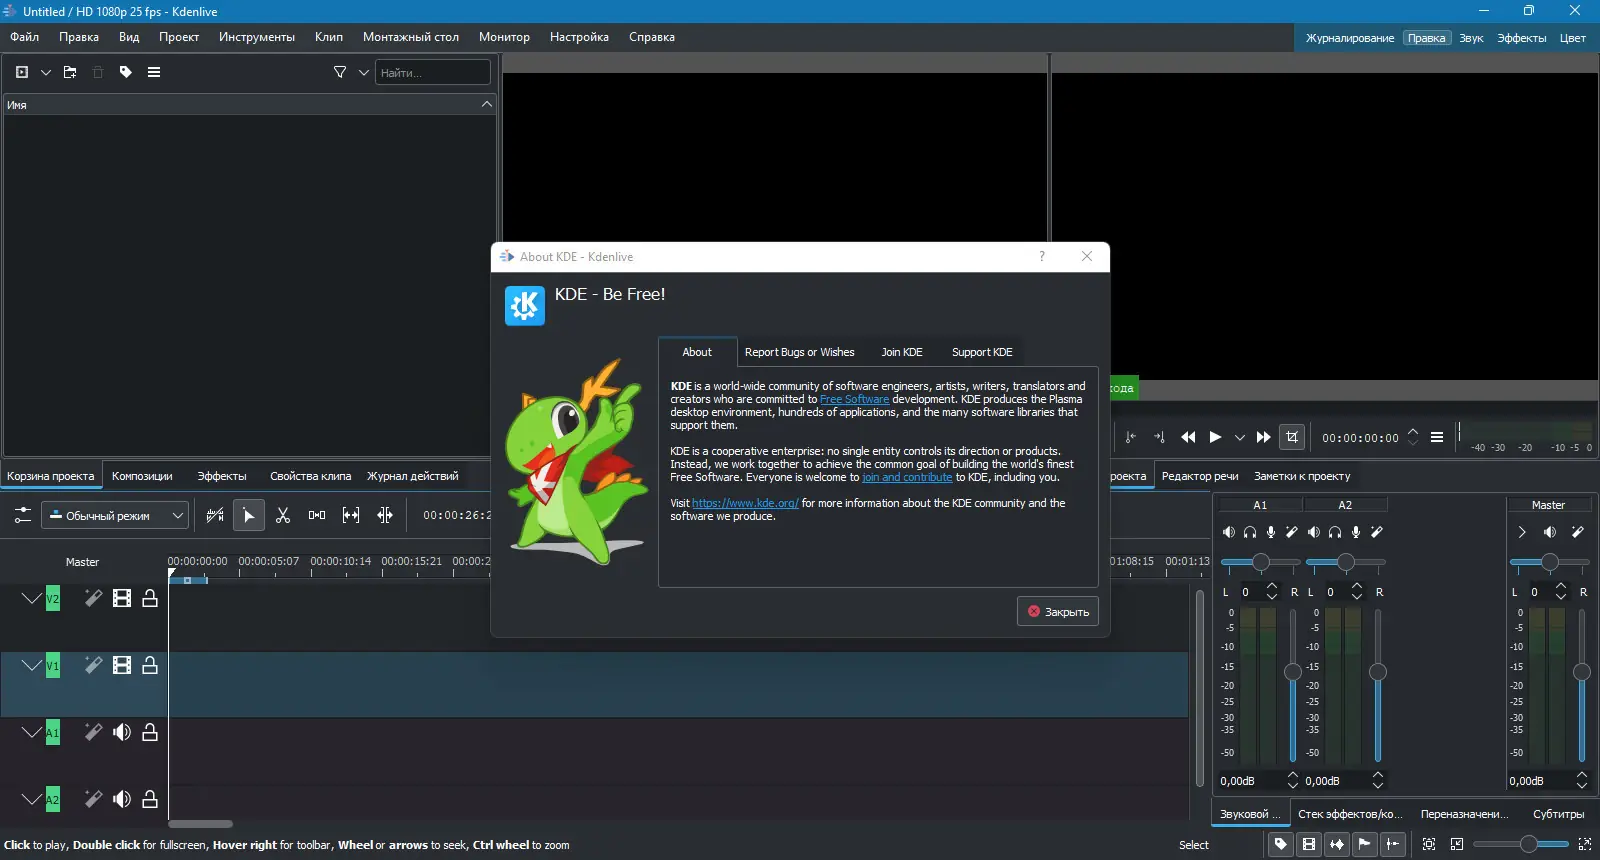The image size is (1600, 860).
Task: Select the Ripple tool in timeline toolbar
Action: tap(385, 515)
